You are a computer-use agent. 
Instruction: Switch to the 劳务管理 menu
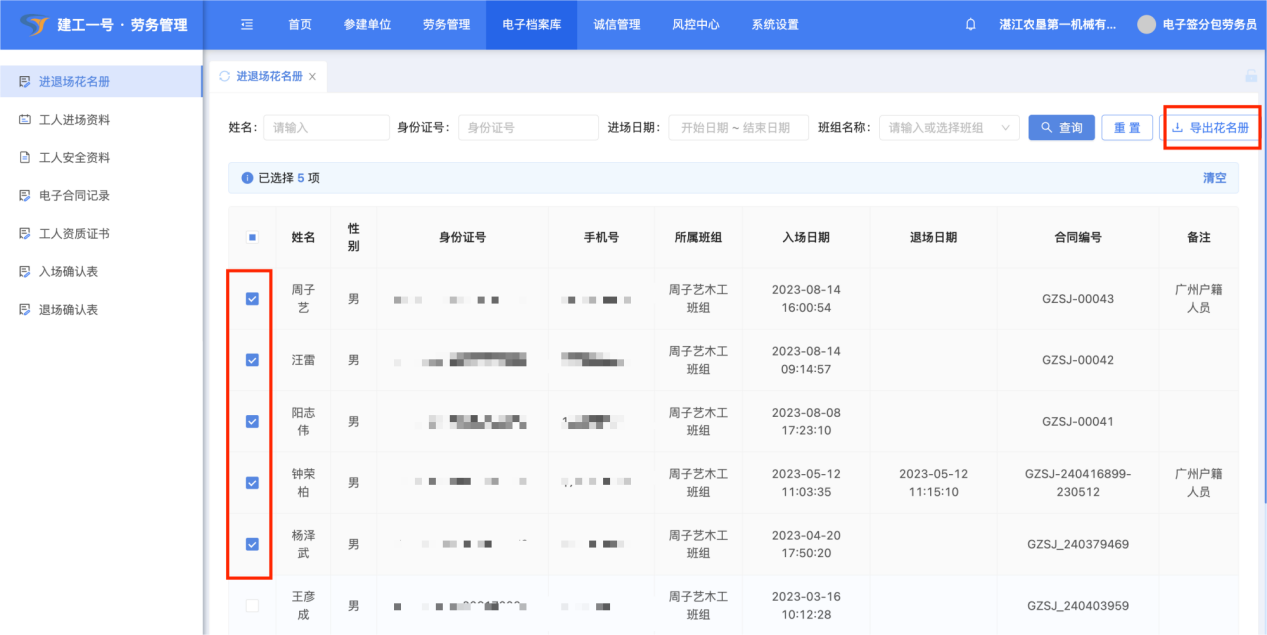(x=446, y=25)
